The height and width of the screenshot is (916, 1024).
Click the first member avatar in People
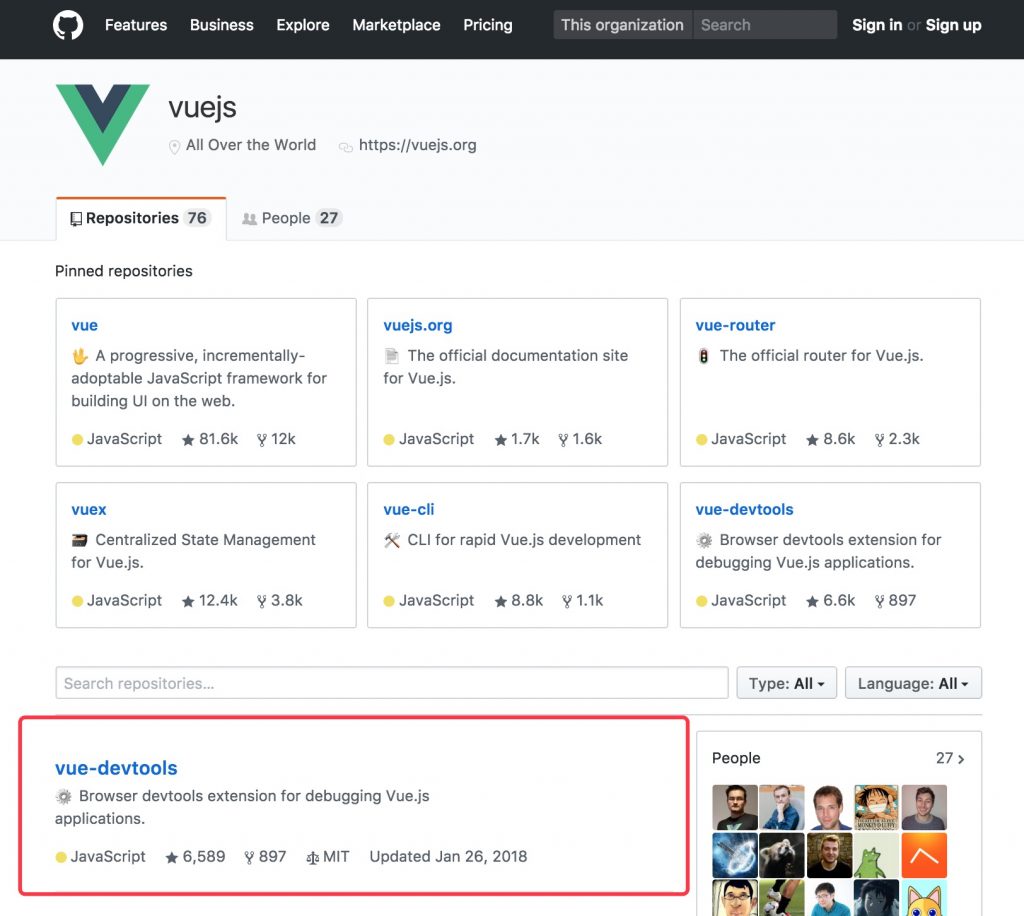(x=735, y=807)
